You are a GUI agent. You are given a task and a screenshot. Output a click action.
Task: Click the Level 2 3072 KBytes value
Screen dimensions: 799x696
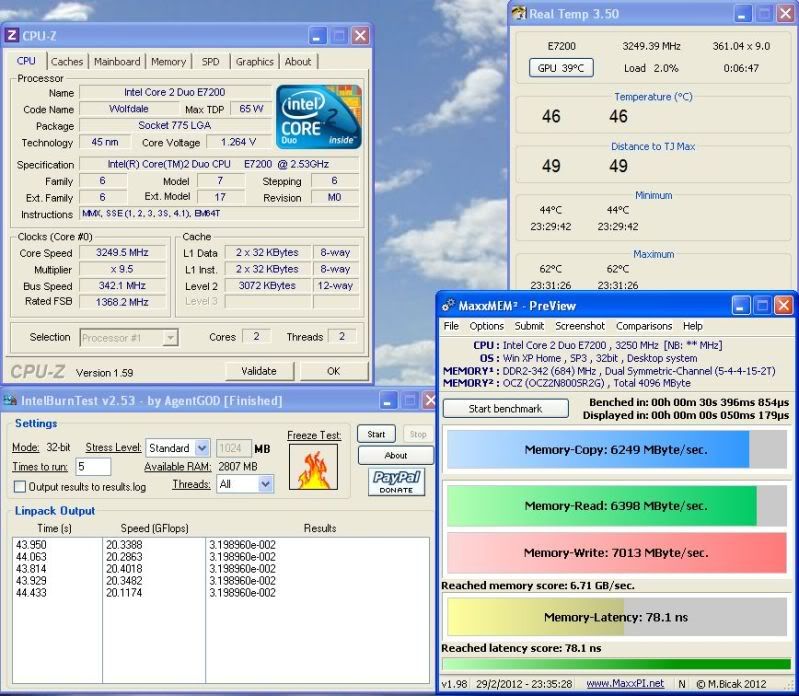pos(267,285)
